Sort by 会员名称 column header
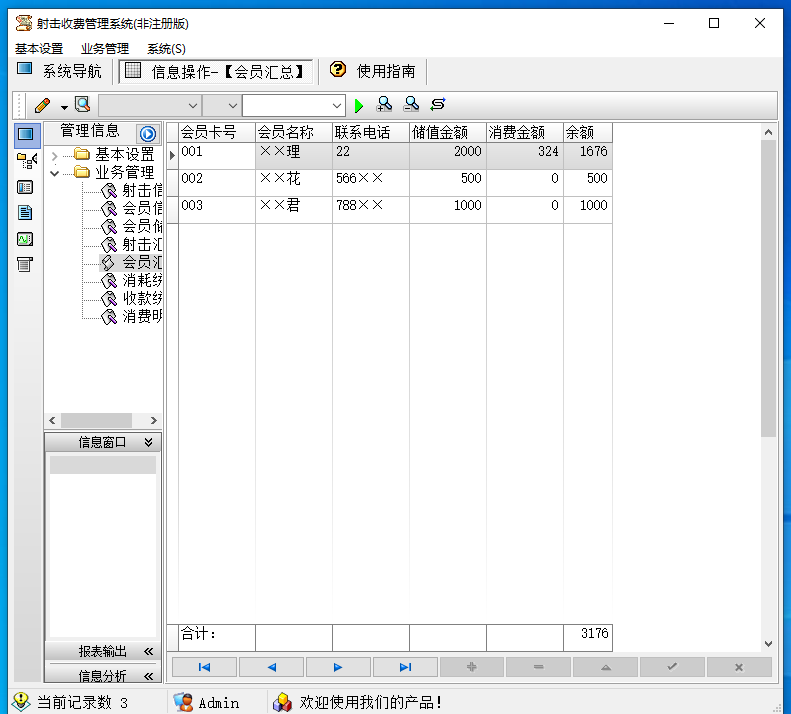791x714 pixels. pos(294,132)
